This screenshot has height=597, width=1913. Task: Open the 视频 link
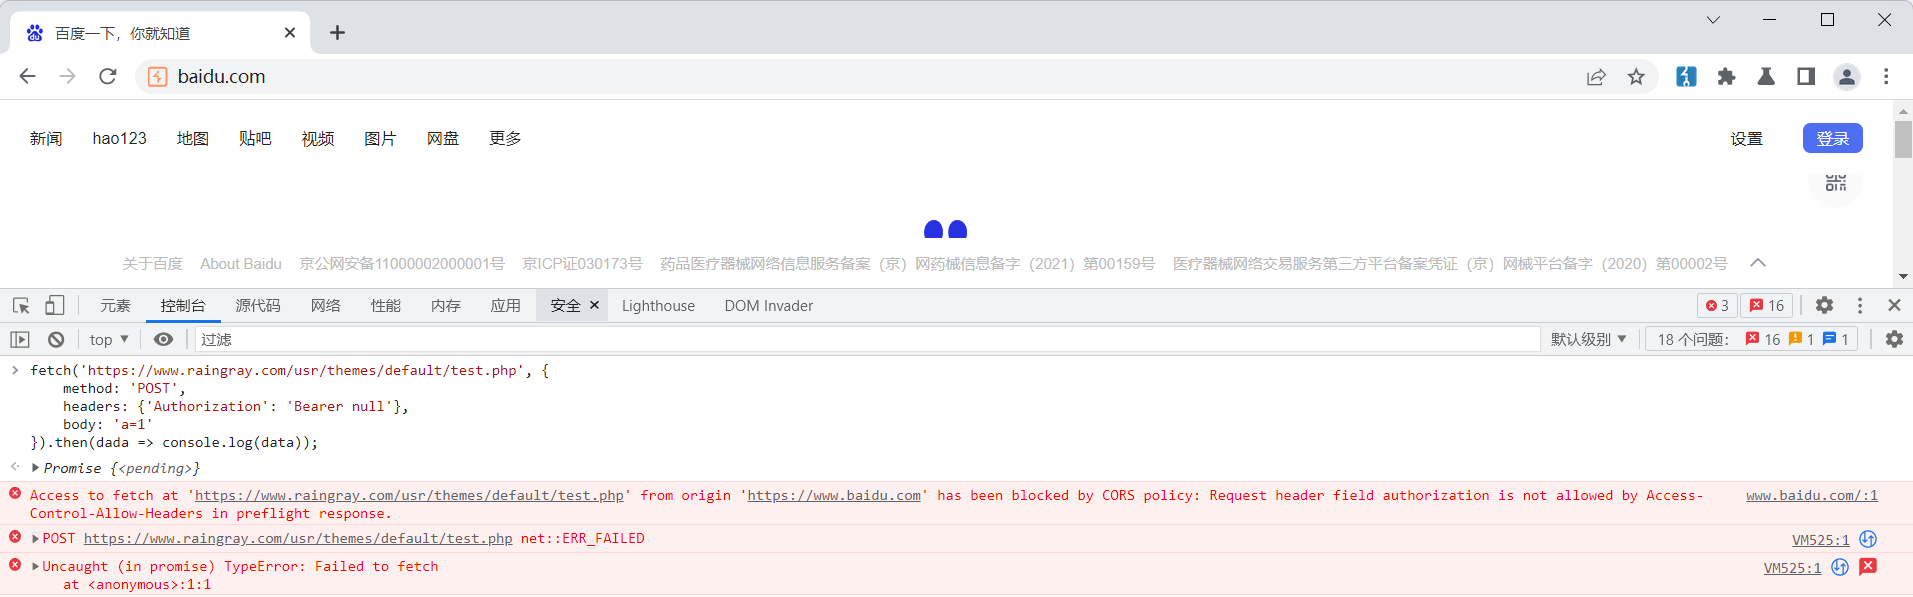coord(318,139)
